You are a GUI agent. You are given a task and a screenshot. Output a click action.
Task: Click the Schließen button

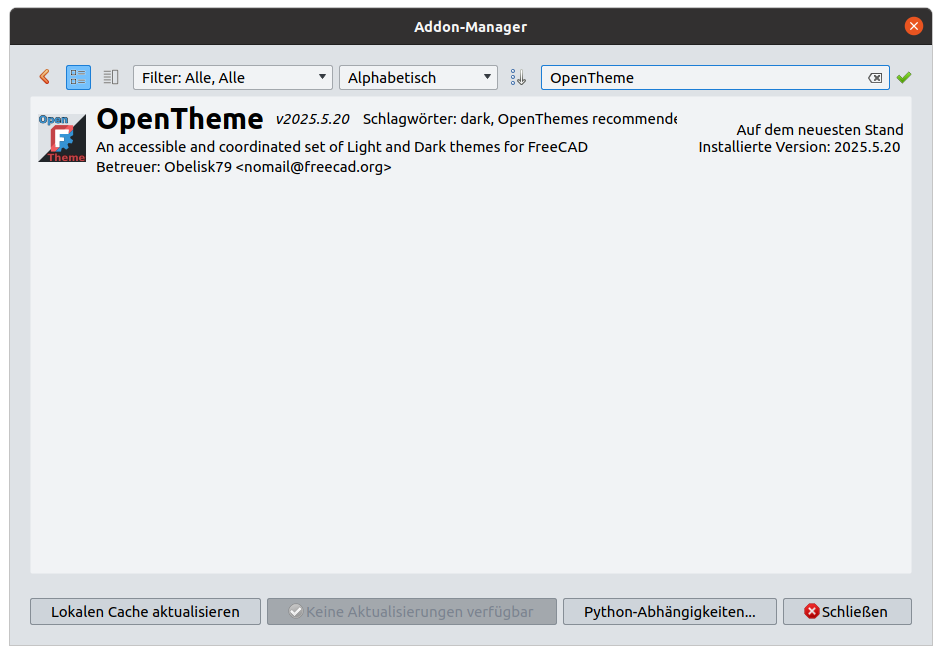846,611
